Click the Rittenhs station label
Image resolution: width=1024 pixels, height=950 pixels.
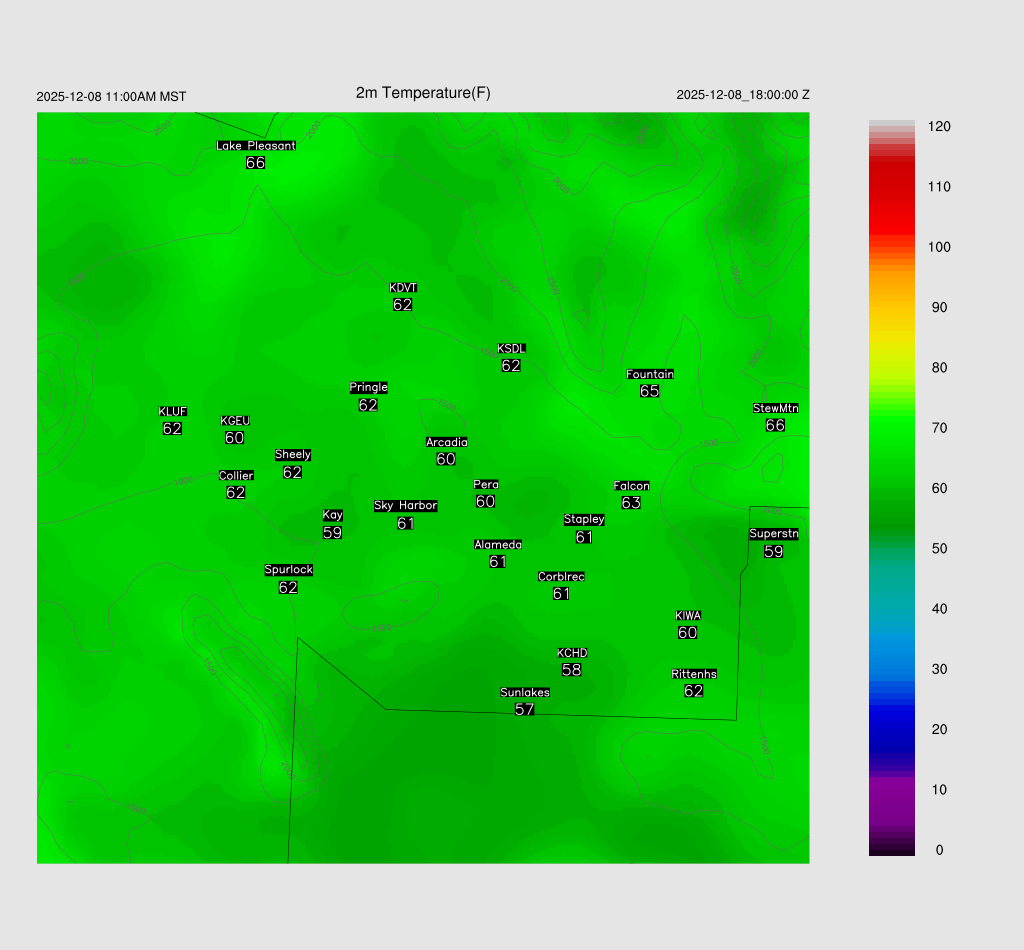point(694,674)
